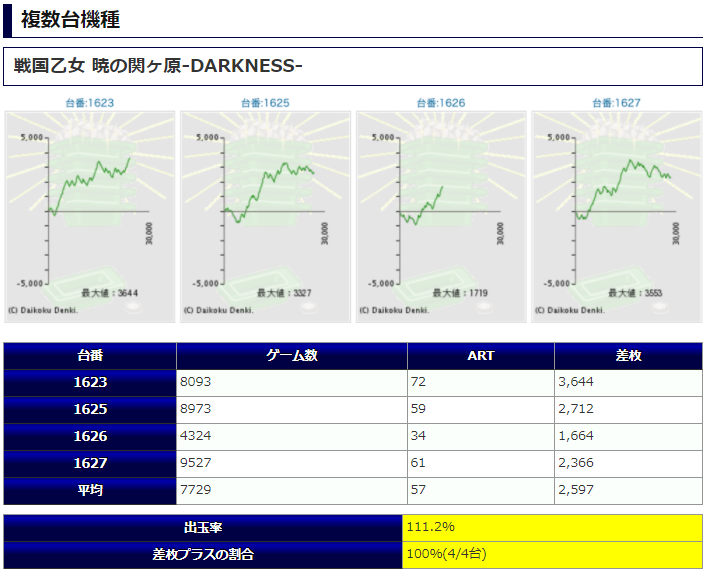Click the yellow 111.2% 出玉率 value cell
The height and width of the screenshot is (572, 705).
(552, 527)
